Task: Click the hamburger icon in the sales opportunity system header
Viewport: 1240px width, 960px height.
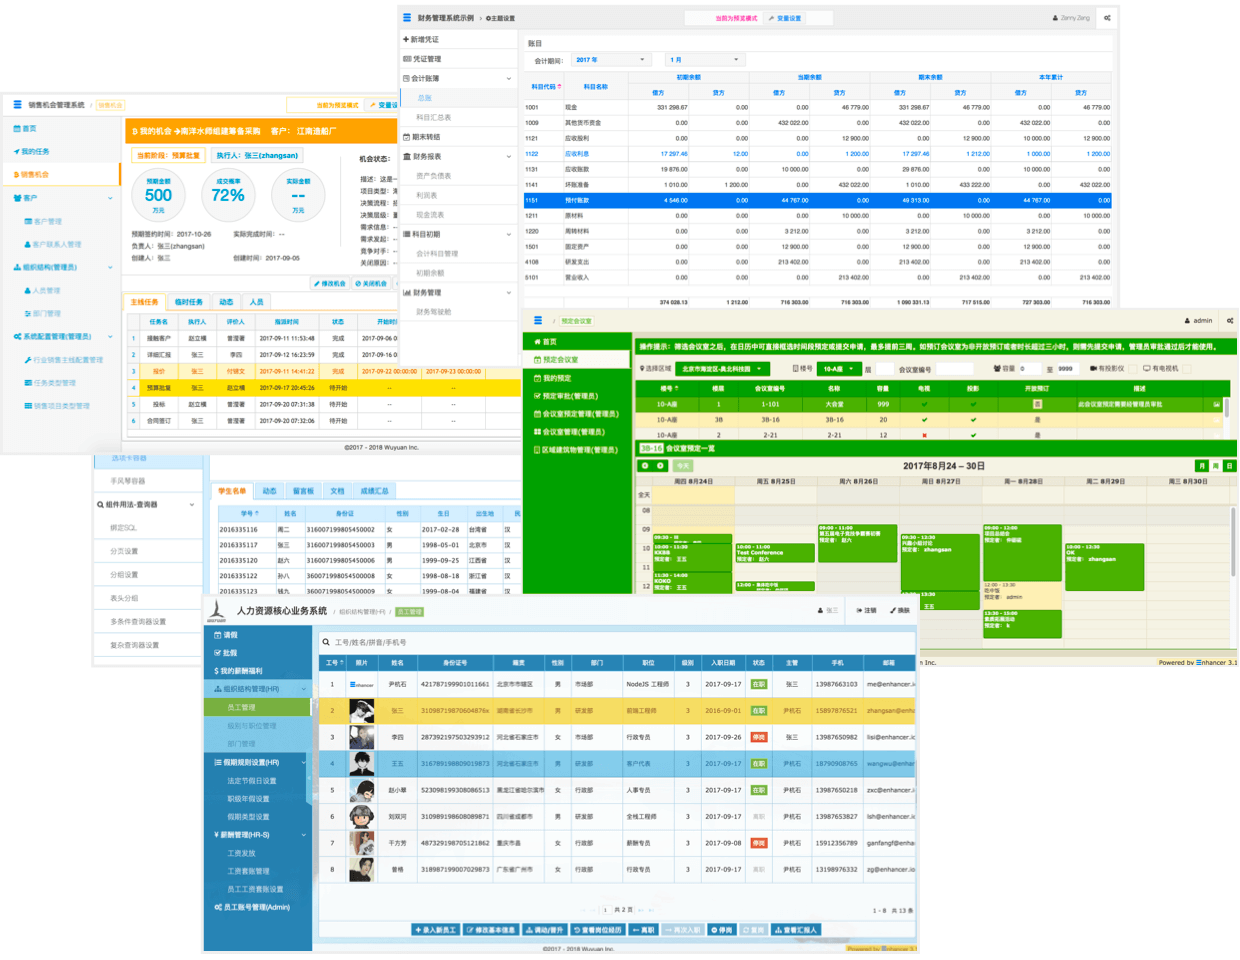Action: tap(17, 104)
